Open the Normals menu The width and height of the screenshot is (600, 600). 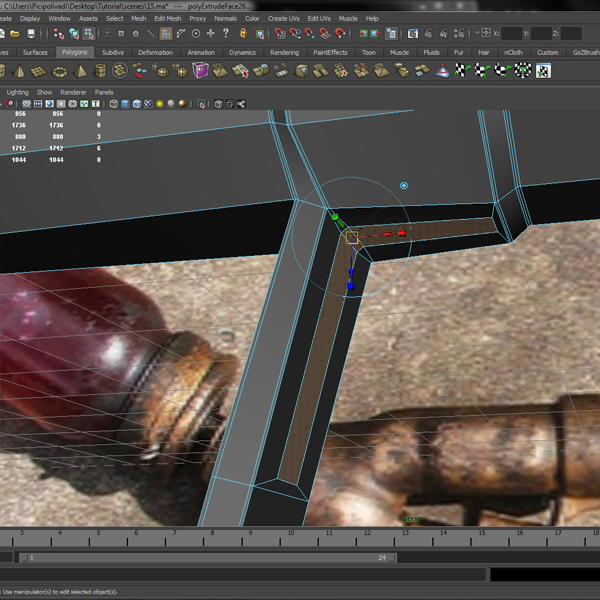pyautogui.click(x=225, y=18)
